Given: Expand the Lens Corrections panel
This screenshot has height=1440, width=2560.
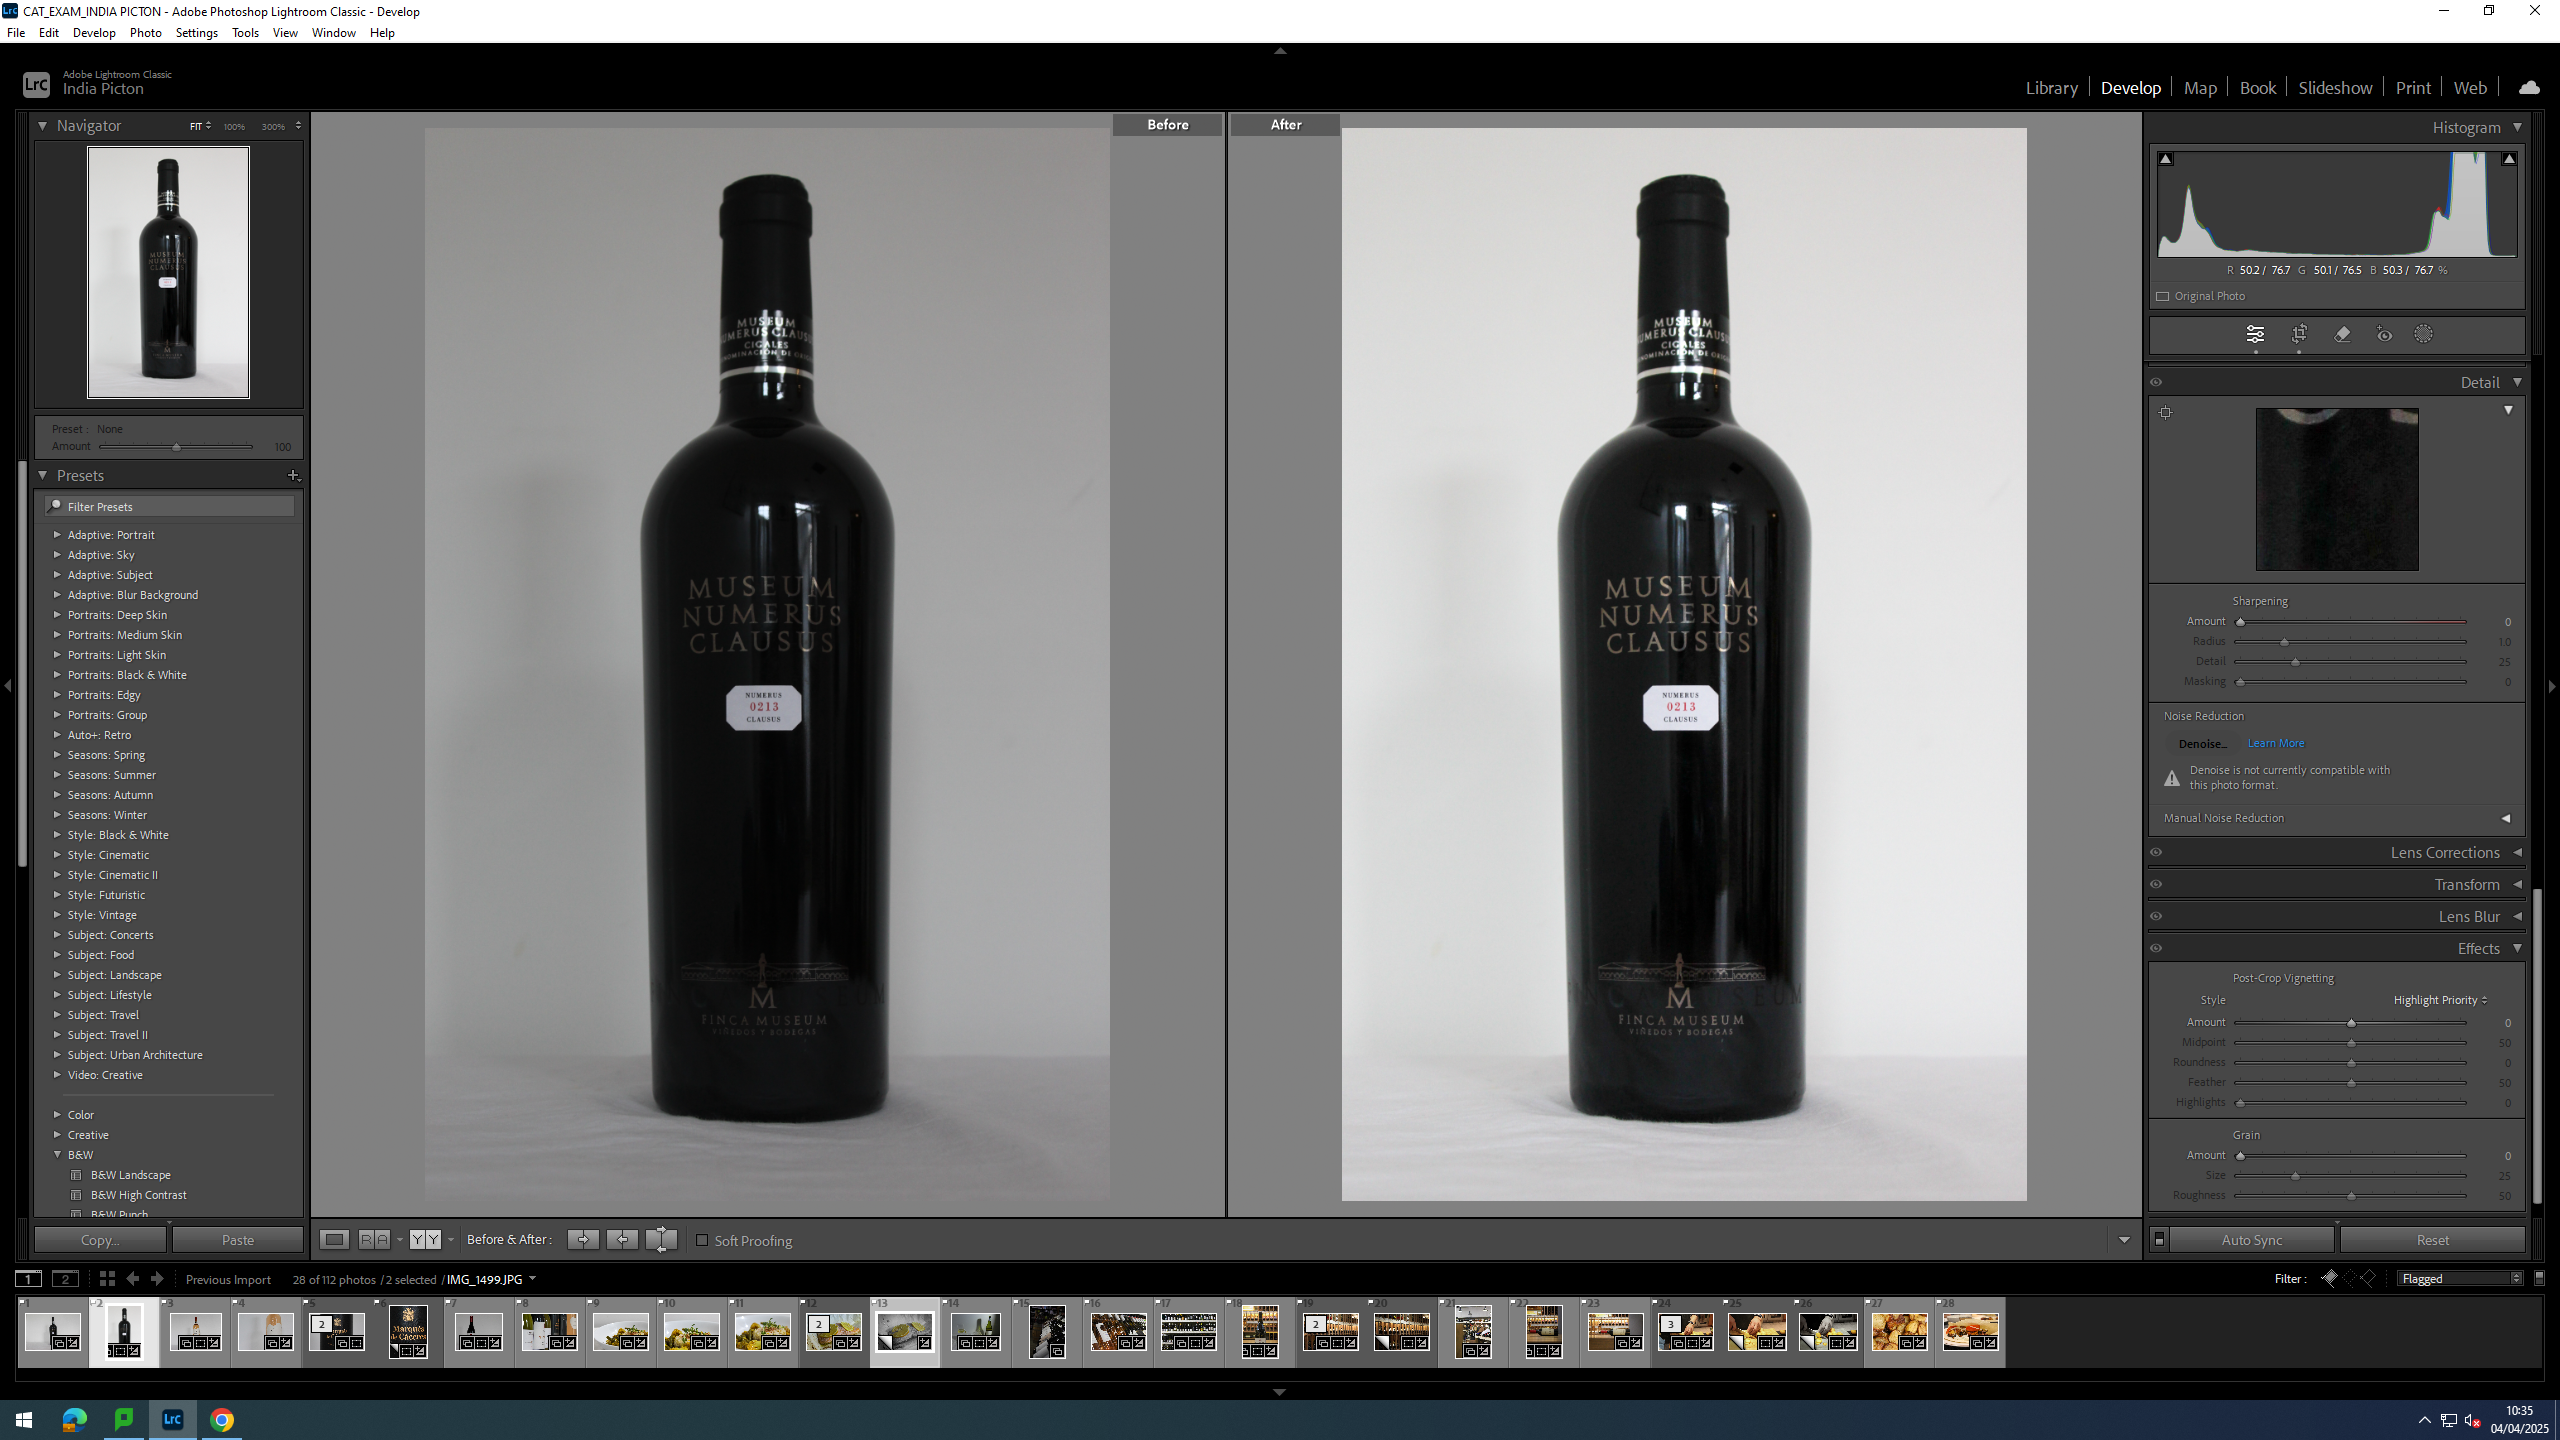Looking at the screenshot, I should (x=2518, y=852).
